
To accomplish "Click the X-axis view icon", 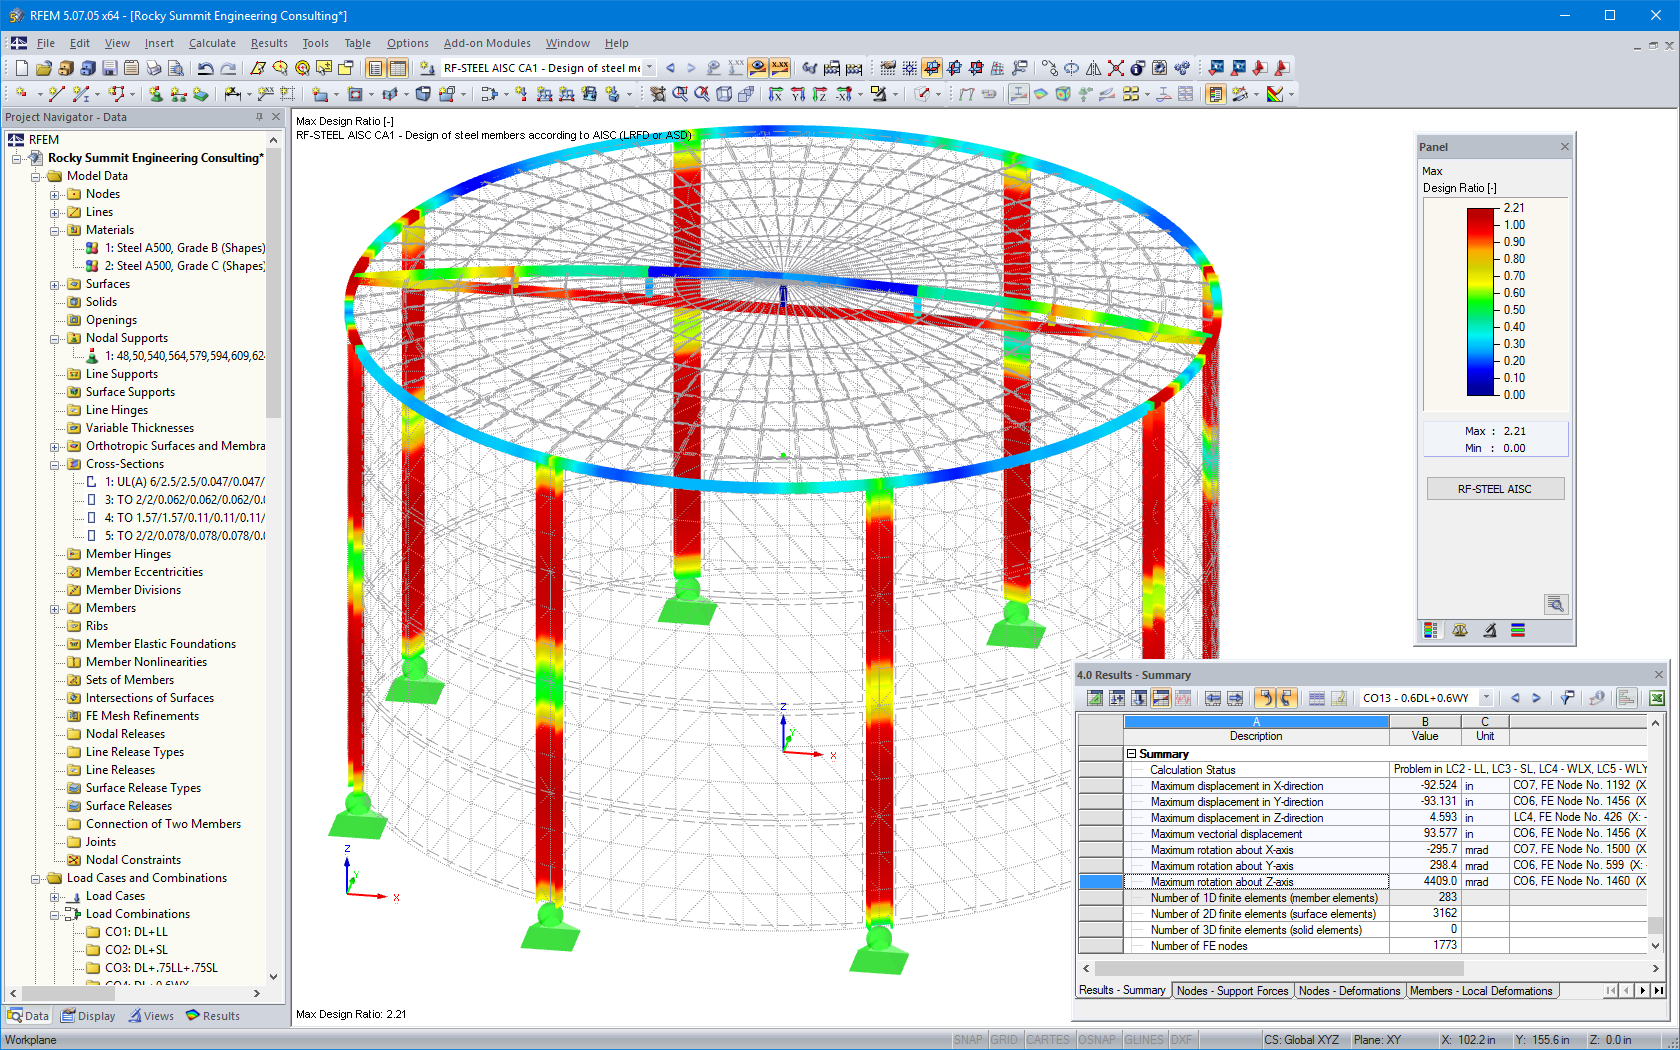I will click(776, 94).
